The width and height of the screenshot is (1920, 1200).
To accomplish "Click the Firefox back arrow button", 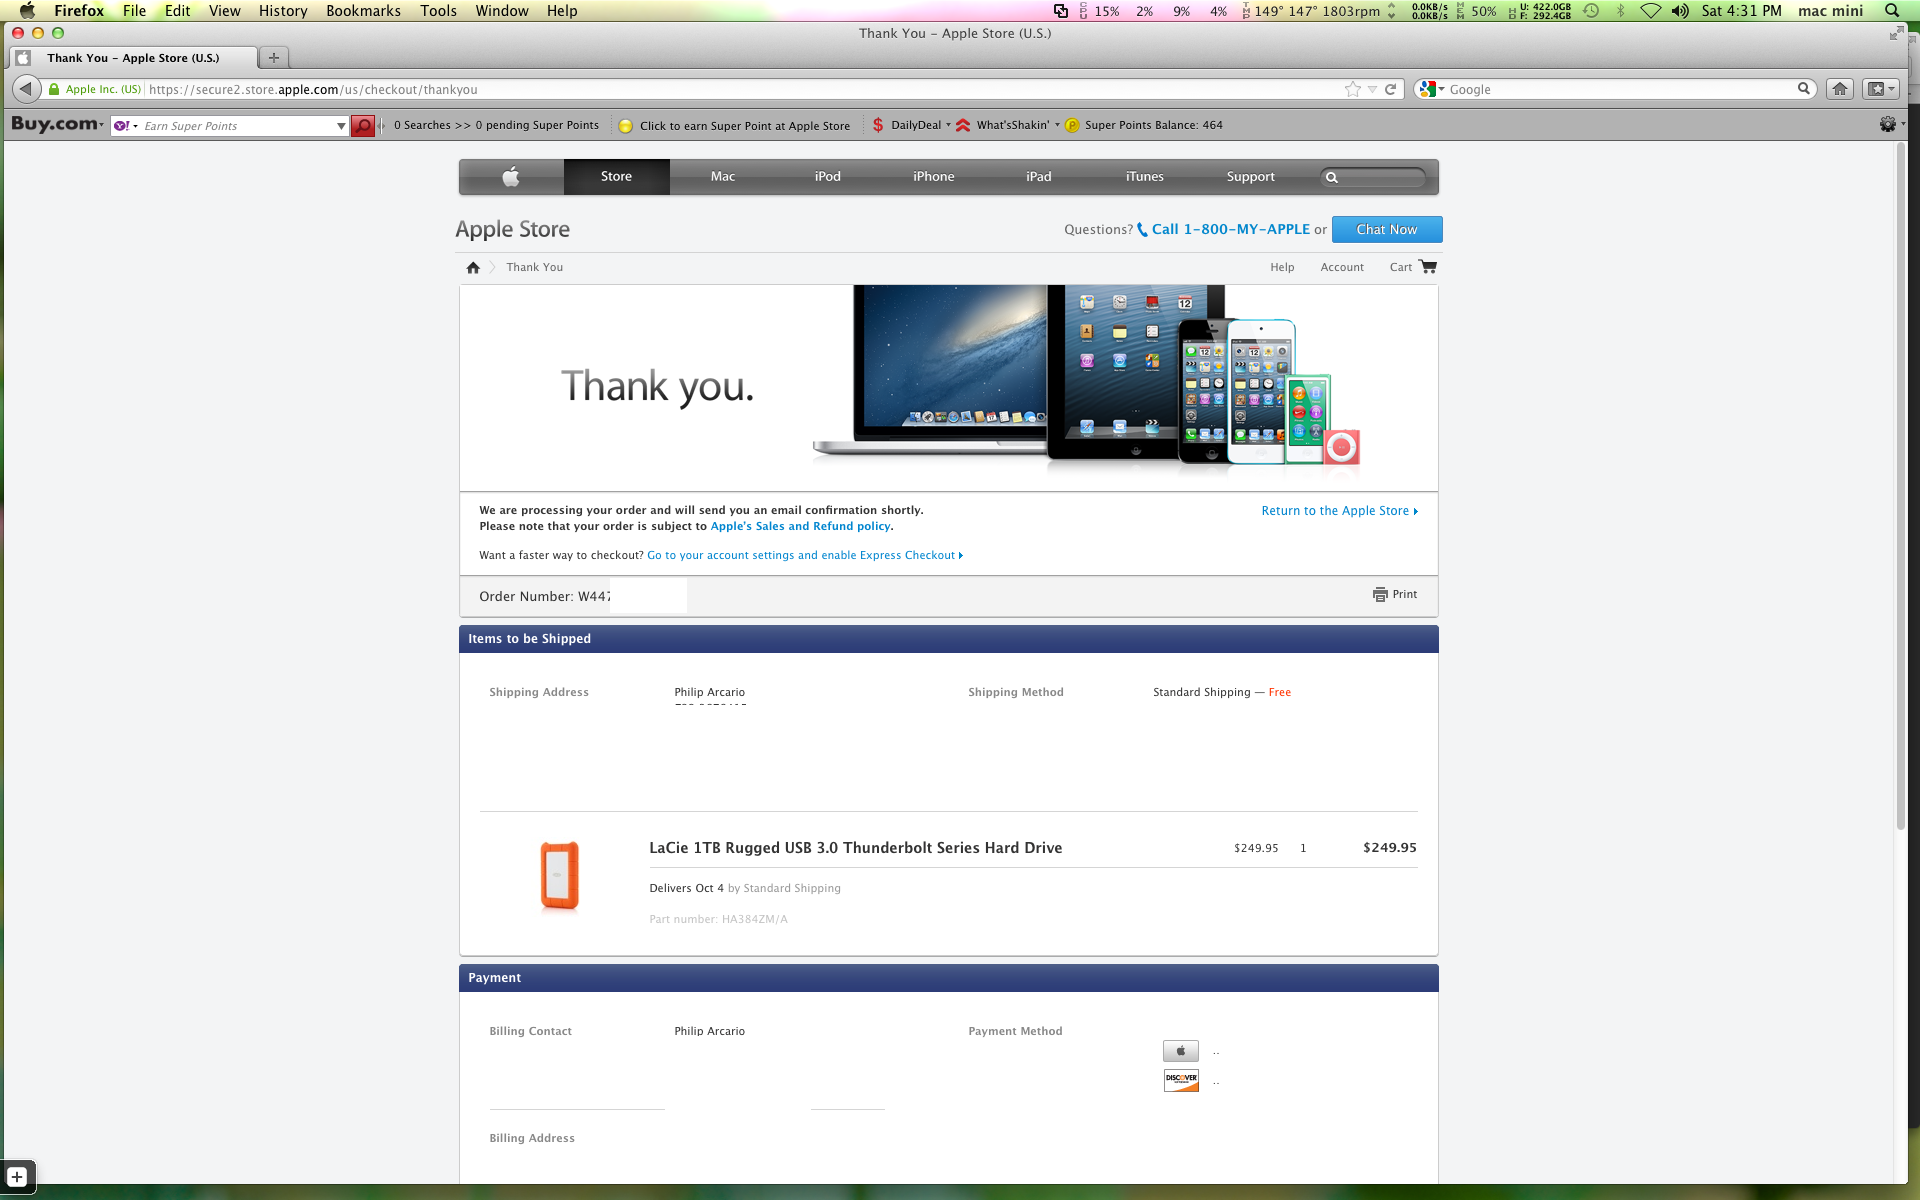I will coord(27,89).
